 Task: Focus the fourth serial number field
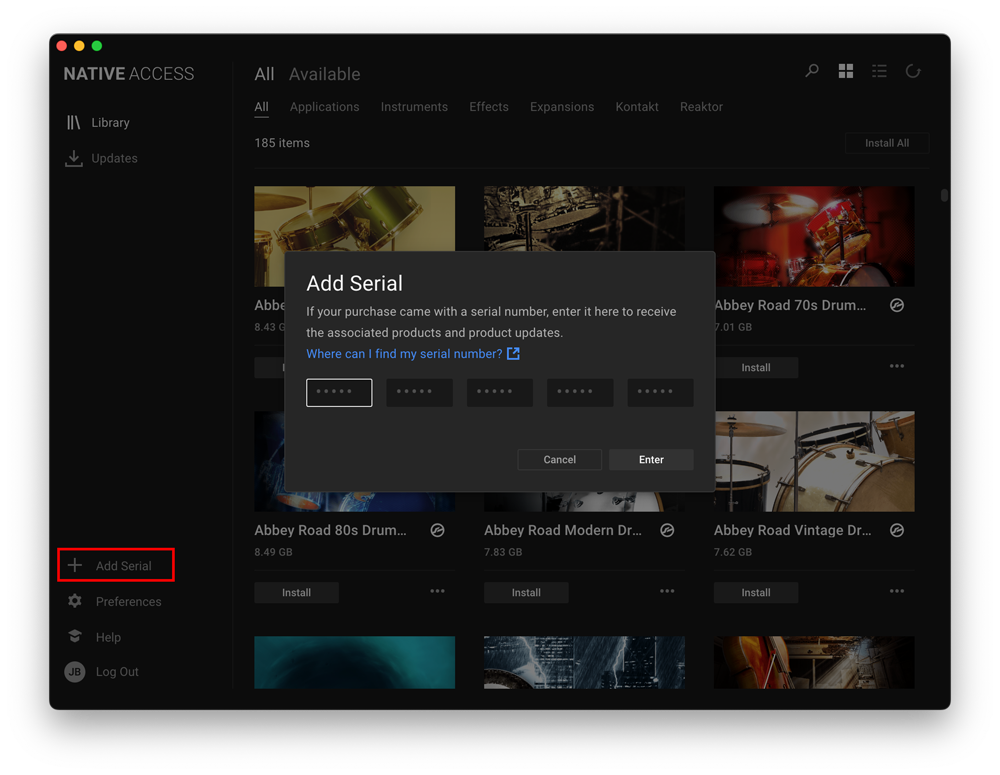pyautogui.click(x=580, y=392)
